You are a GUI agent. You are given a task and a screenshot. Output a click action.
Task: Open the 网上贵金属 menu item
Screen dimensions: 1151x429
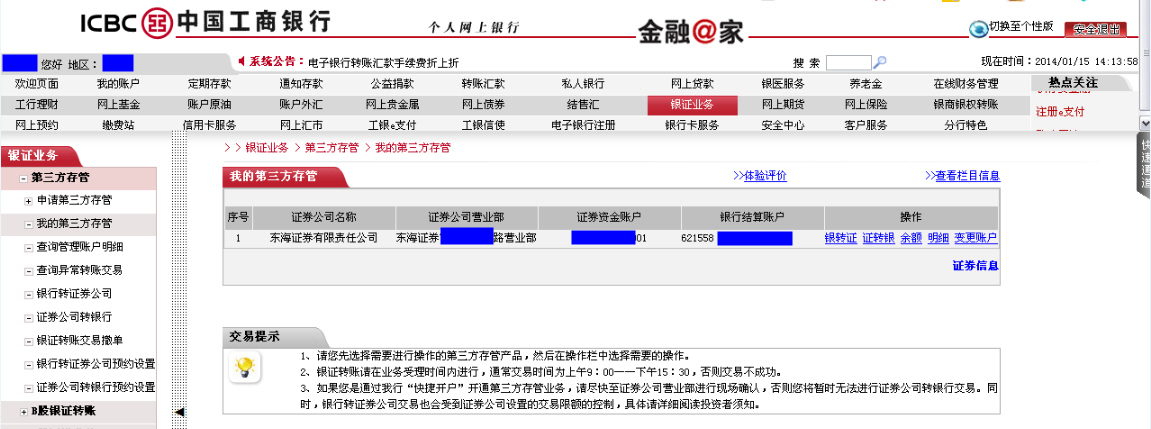[x=392, y=104]
